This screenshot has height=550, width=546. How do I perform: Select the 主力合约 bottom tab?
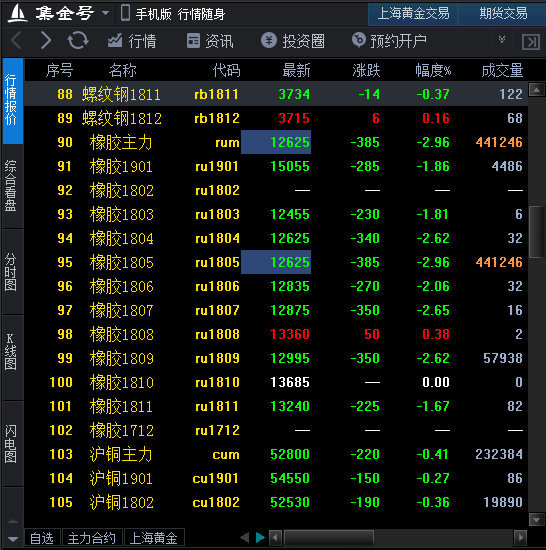pyautogui.click(x=92, y=538)
